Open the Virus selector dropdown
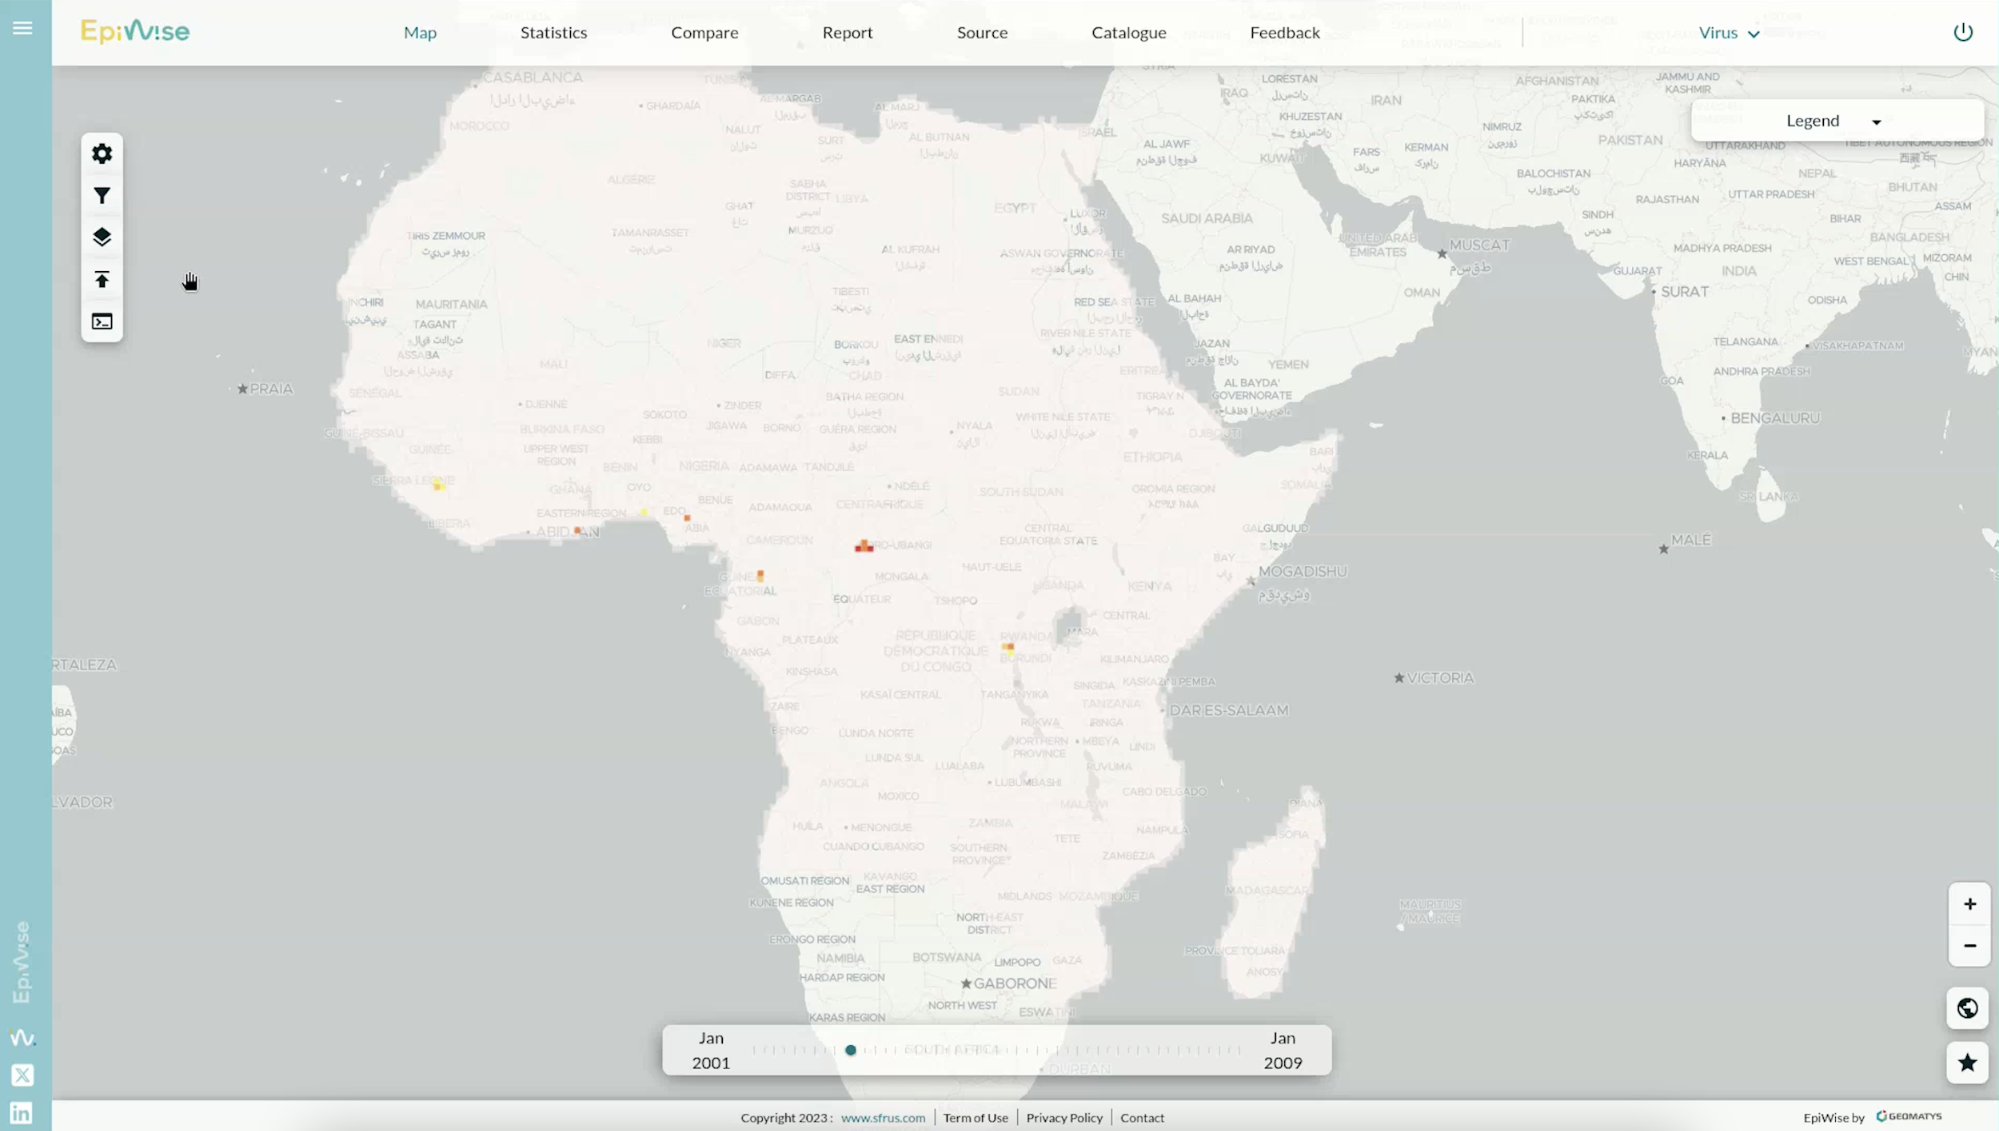Image resolution: width=1999 pixels, height=1131 pixels. click(1728, 33)
